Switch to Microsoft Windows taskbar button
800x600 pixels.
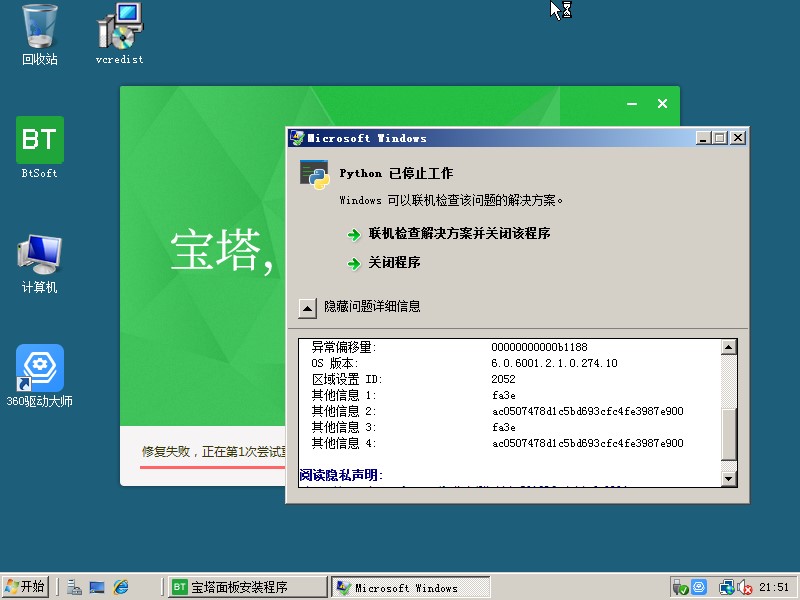pos(411,588)
